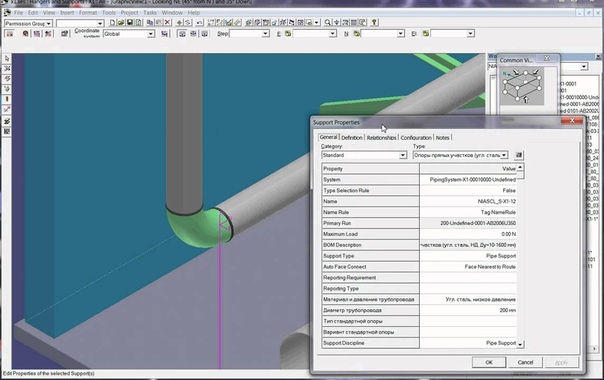Open the Category Standard dropdown
604x380 pixels.
point(364,155)
